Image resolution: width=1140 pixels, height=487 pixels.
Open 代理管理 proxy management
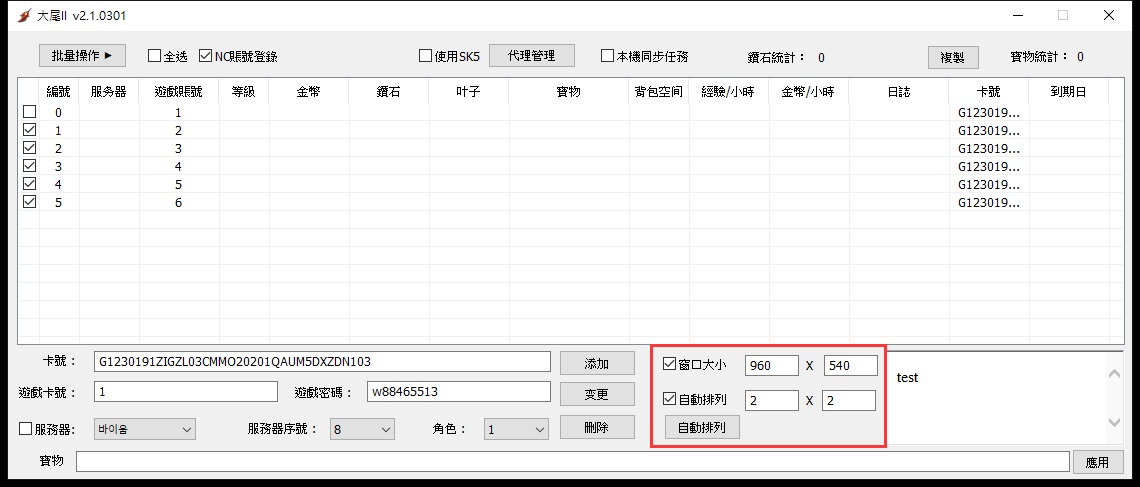531,56
